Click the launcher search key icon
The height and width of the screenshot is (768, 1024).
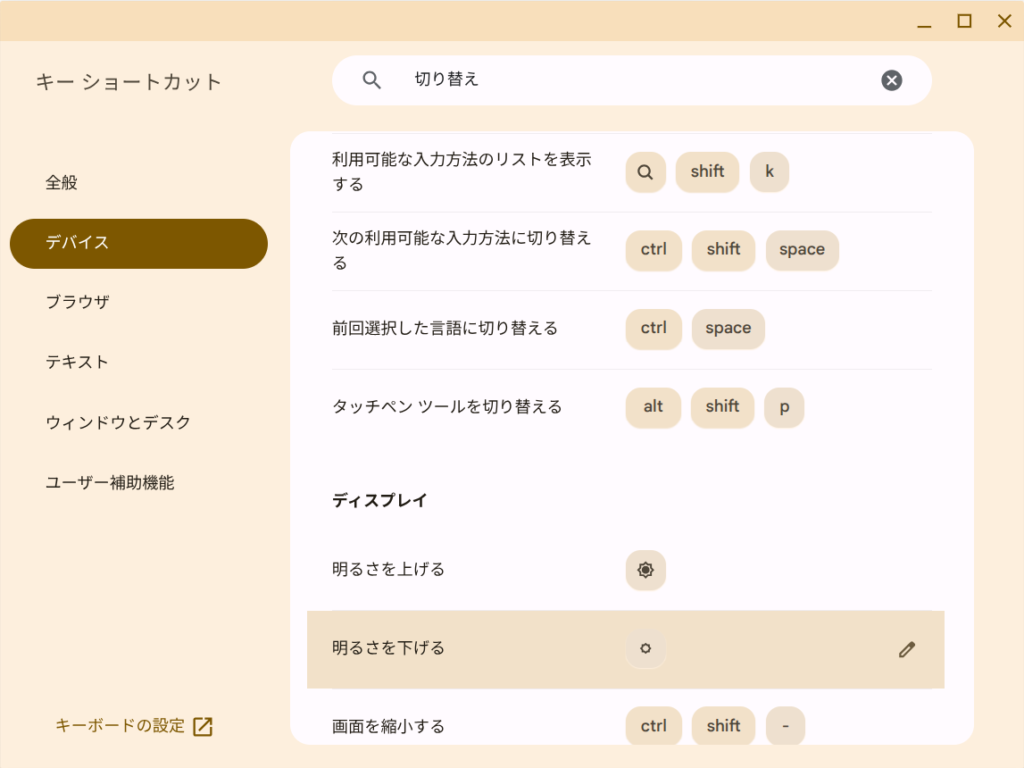click(645, 172)
